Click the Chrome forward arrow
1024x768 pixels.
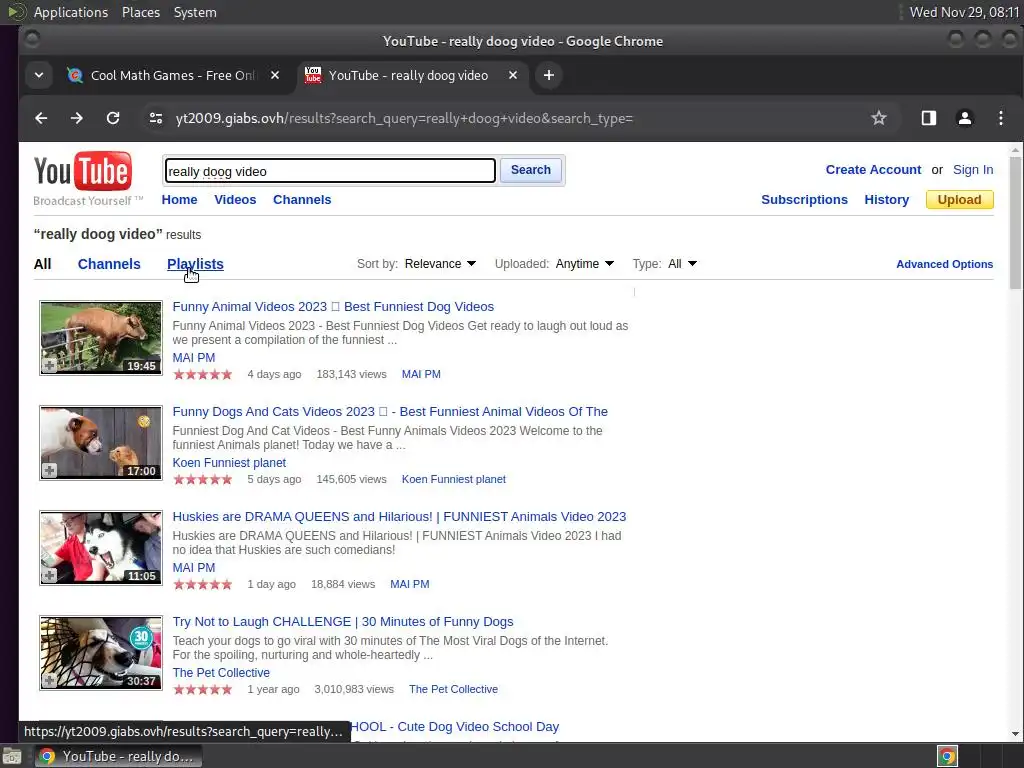click(77, 118)
